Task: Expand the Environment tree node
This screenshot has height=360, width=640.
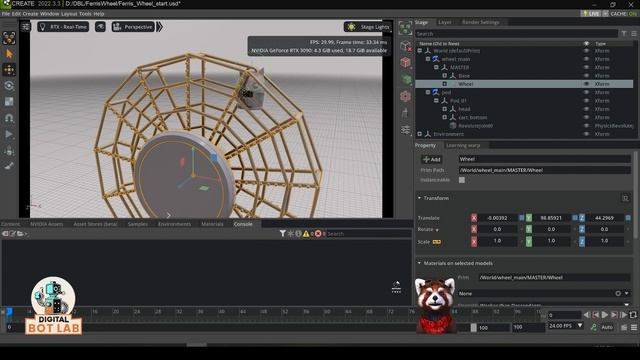Action: pyautogui.click(x=420, y=134)
